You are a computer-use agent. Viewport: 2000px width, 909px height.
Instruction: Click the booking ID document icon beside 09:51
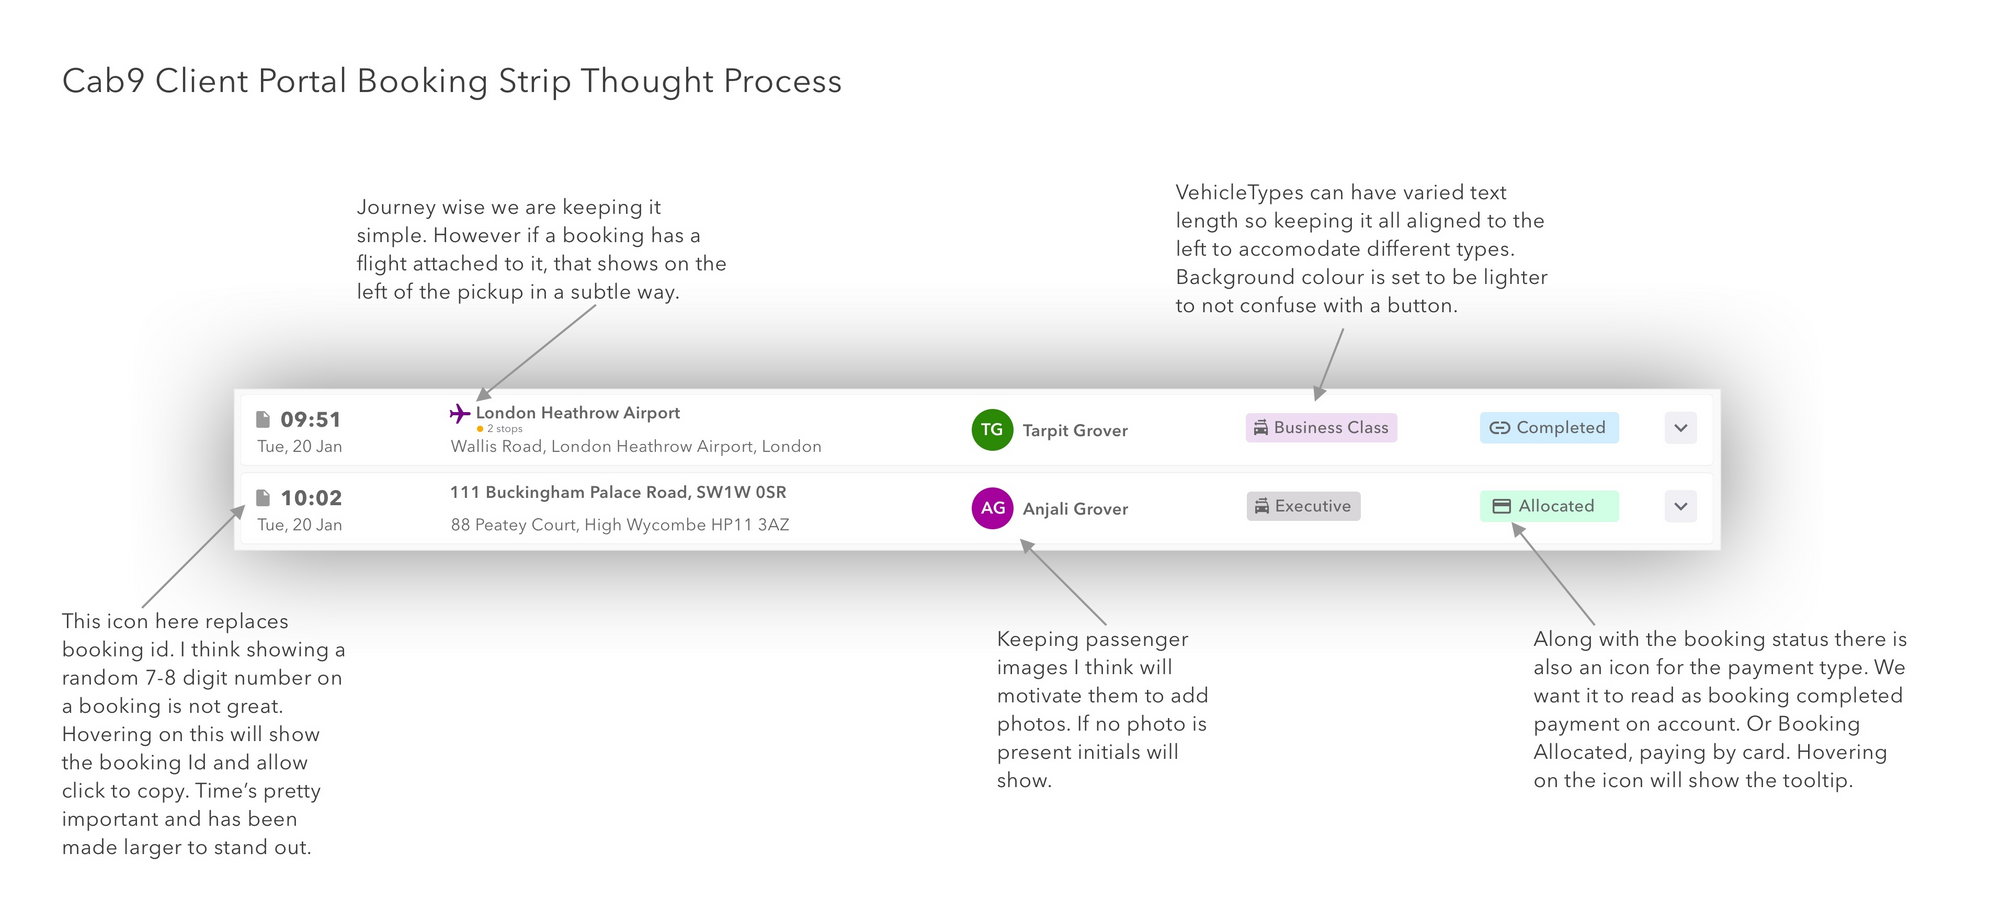[x=263, y=419]
